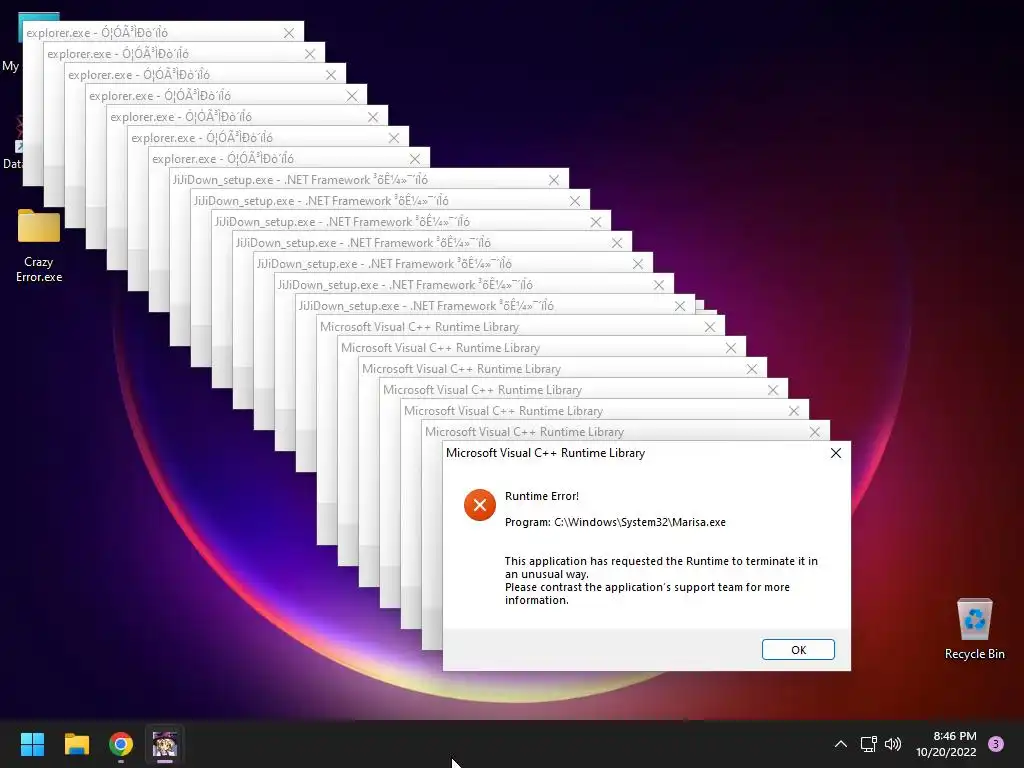The image size is (1024, 768).
Task: Click the red error icon in the front dialog
Action: (x=480, y=505)
